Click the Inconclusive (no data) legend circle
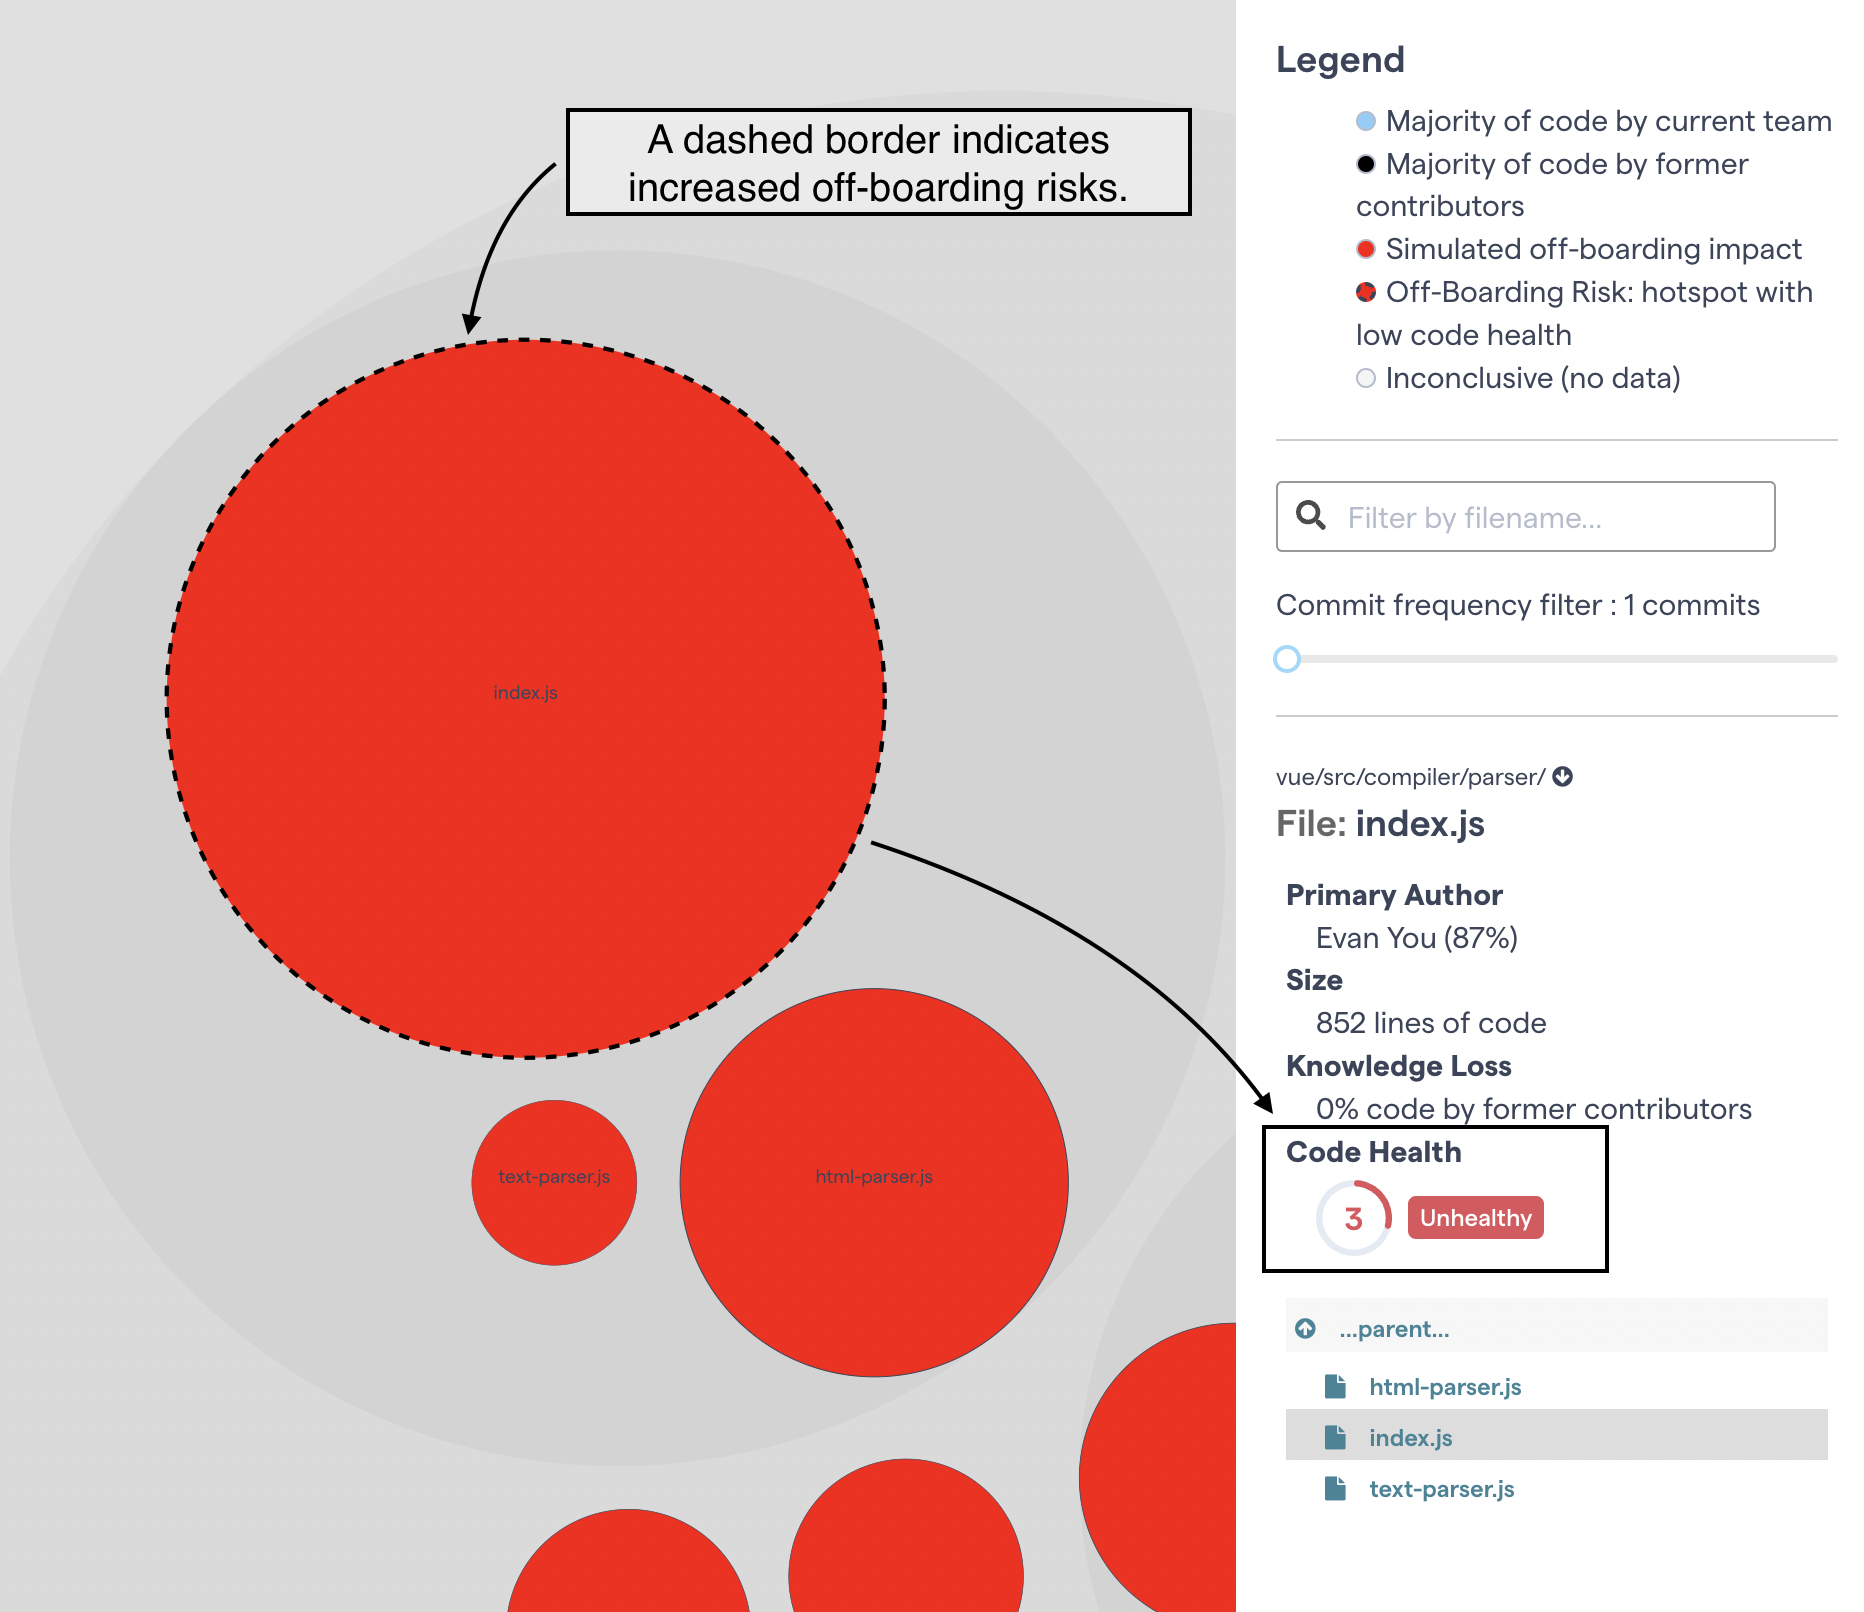This screenshot has width=1864, height=1612. (1366, 378)
